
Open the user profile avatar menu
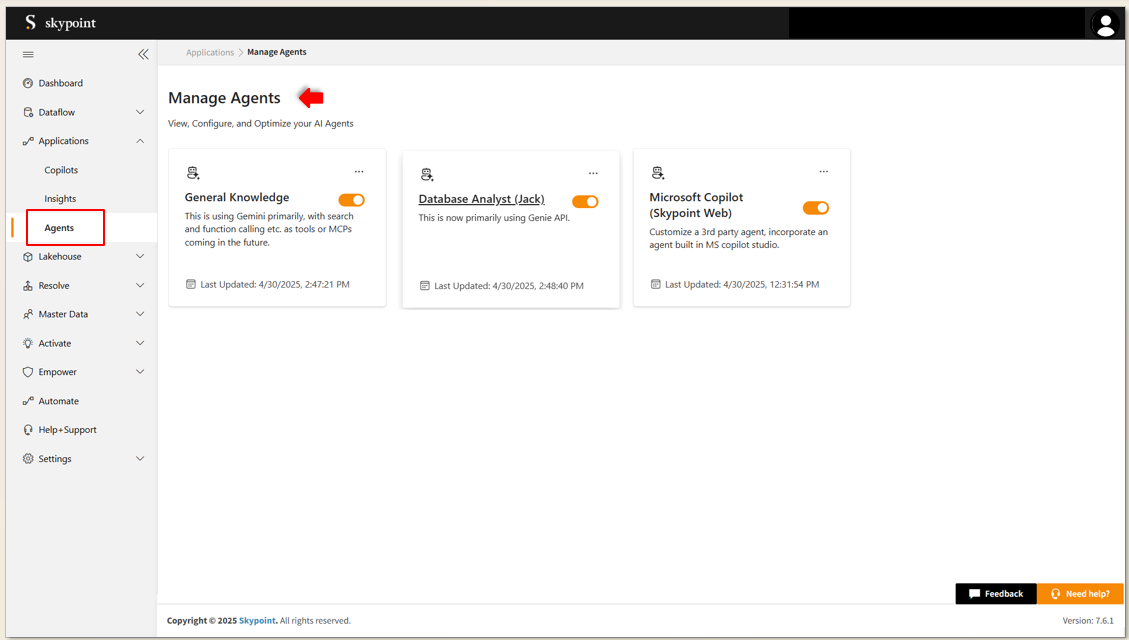1105,24
